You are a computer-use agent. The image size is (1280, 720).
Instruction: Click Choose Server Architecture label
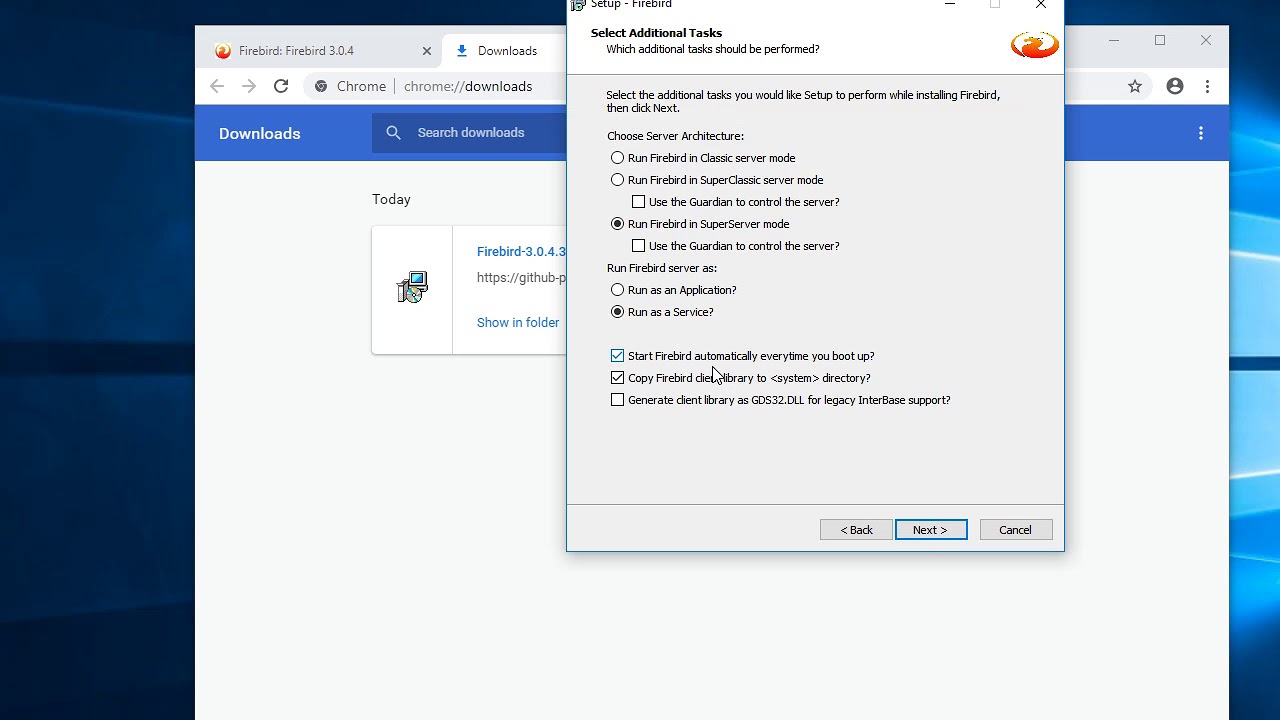pos(675,136)
